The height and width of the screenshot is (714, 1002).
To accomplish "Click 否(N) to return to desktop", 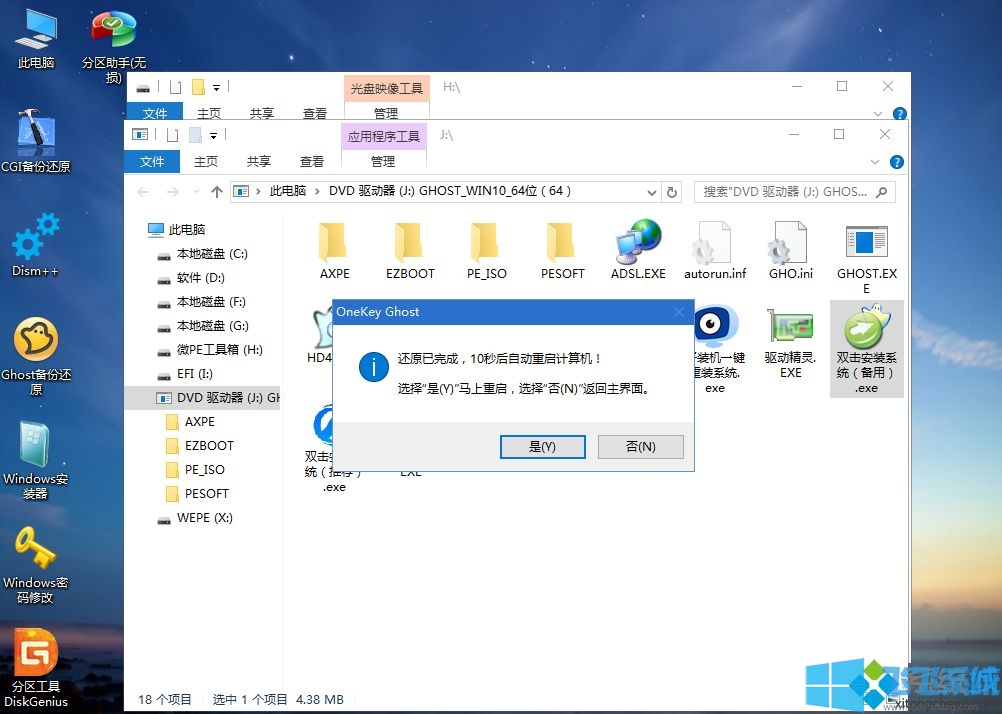I will coord(640,446).
